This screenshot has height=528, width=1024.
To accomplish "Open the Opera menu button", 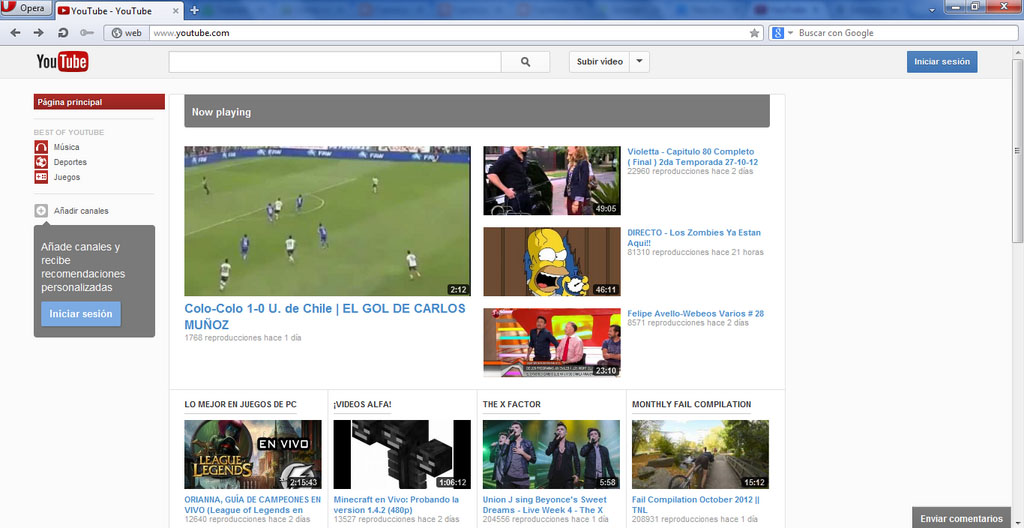I will (26, 9).
